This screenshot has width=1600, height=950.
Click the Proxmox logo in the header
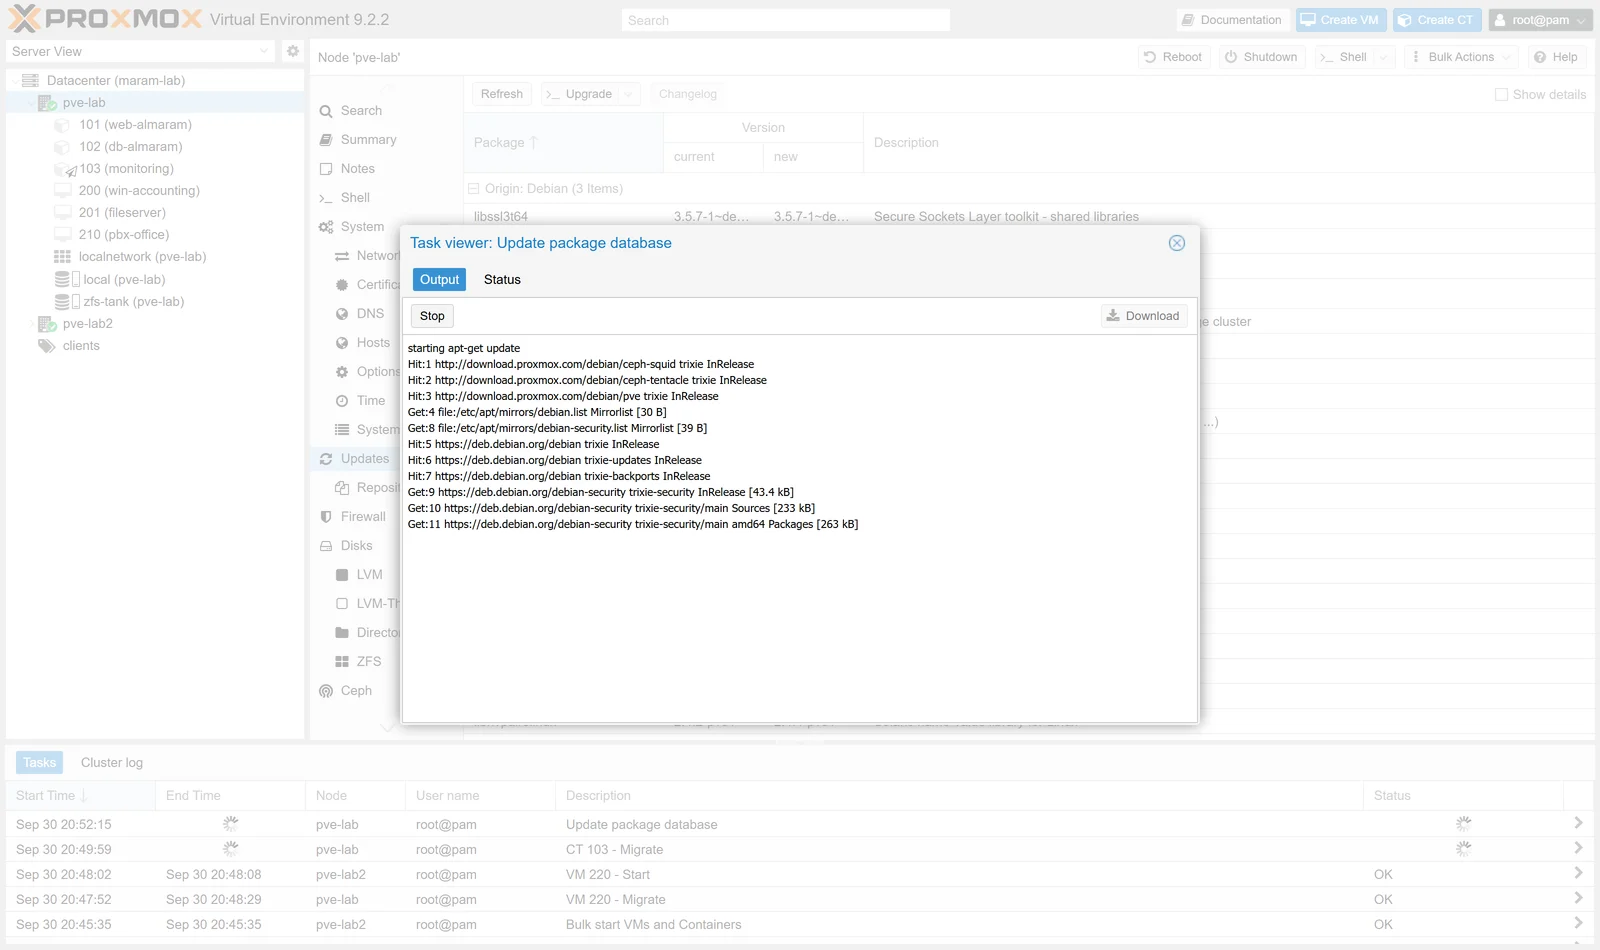tap(105, 19)
